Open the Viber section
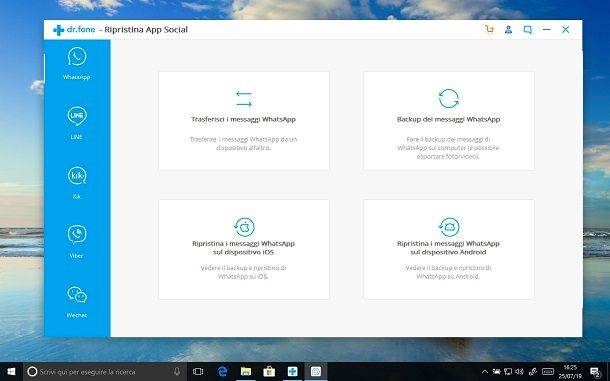This screenshot has height=381, width=610. point(77,242)
